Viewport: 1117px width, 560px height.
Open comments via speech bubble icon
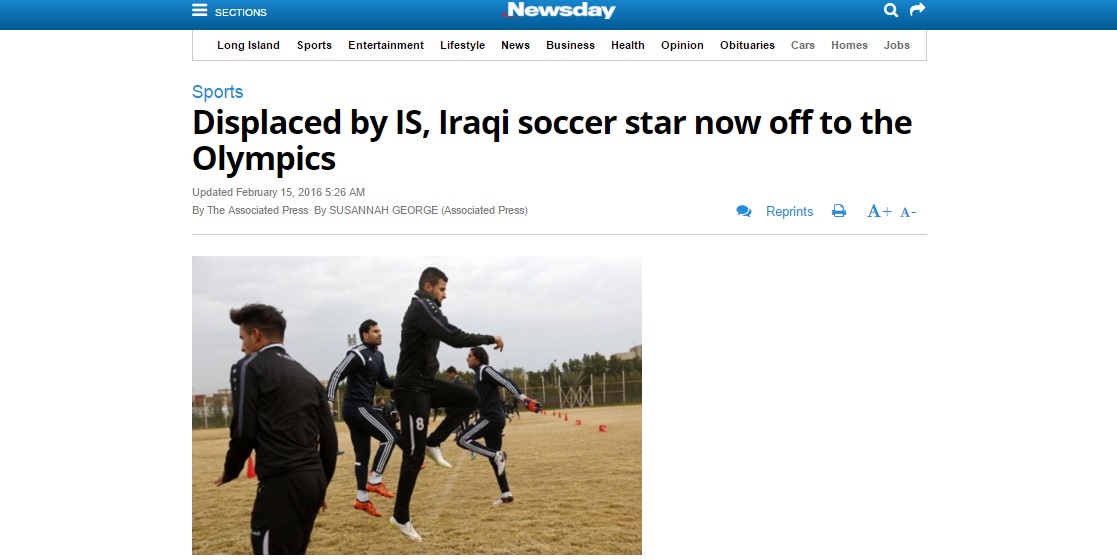coord(744,211)
